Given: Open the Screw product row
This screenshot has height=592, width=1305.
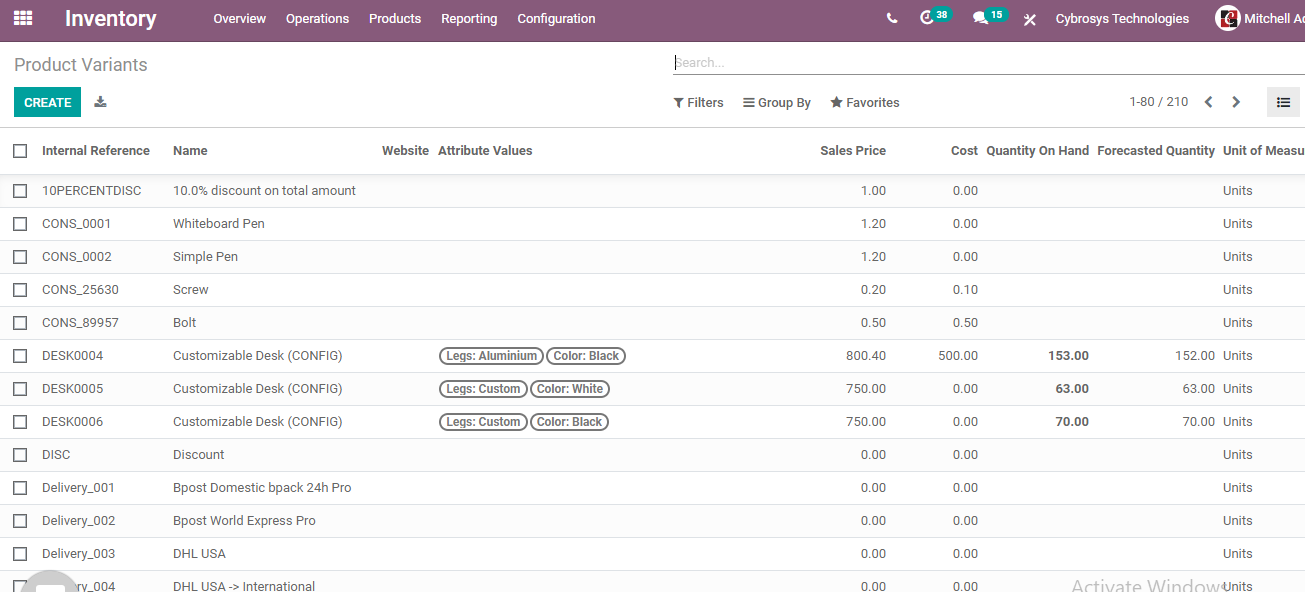Looking at the screenshot, I should 652,290.
